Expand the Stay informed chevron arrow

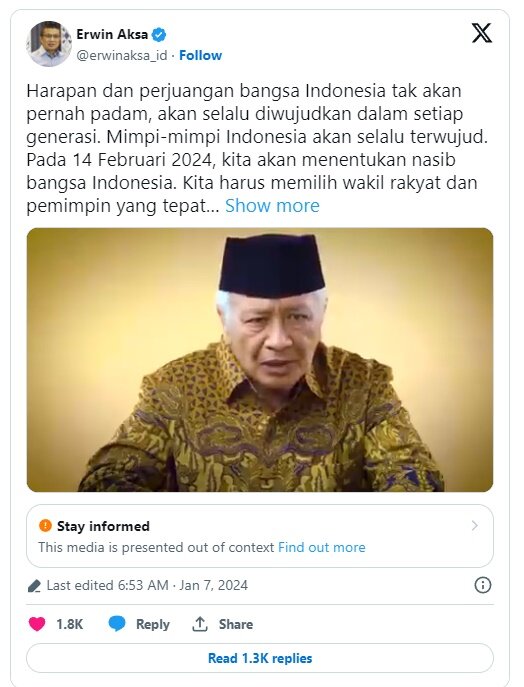474,525
